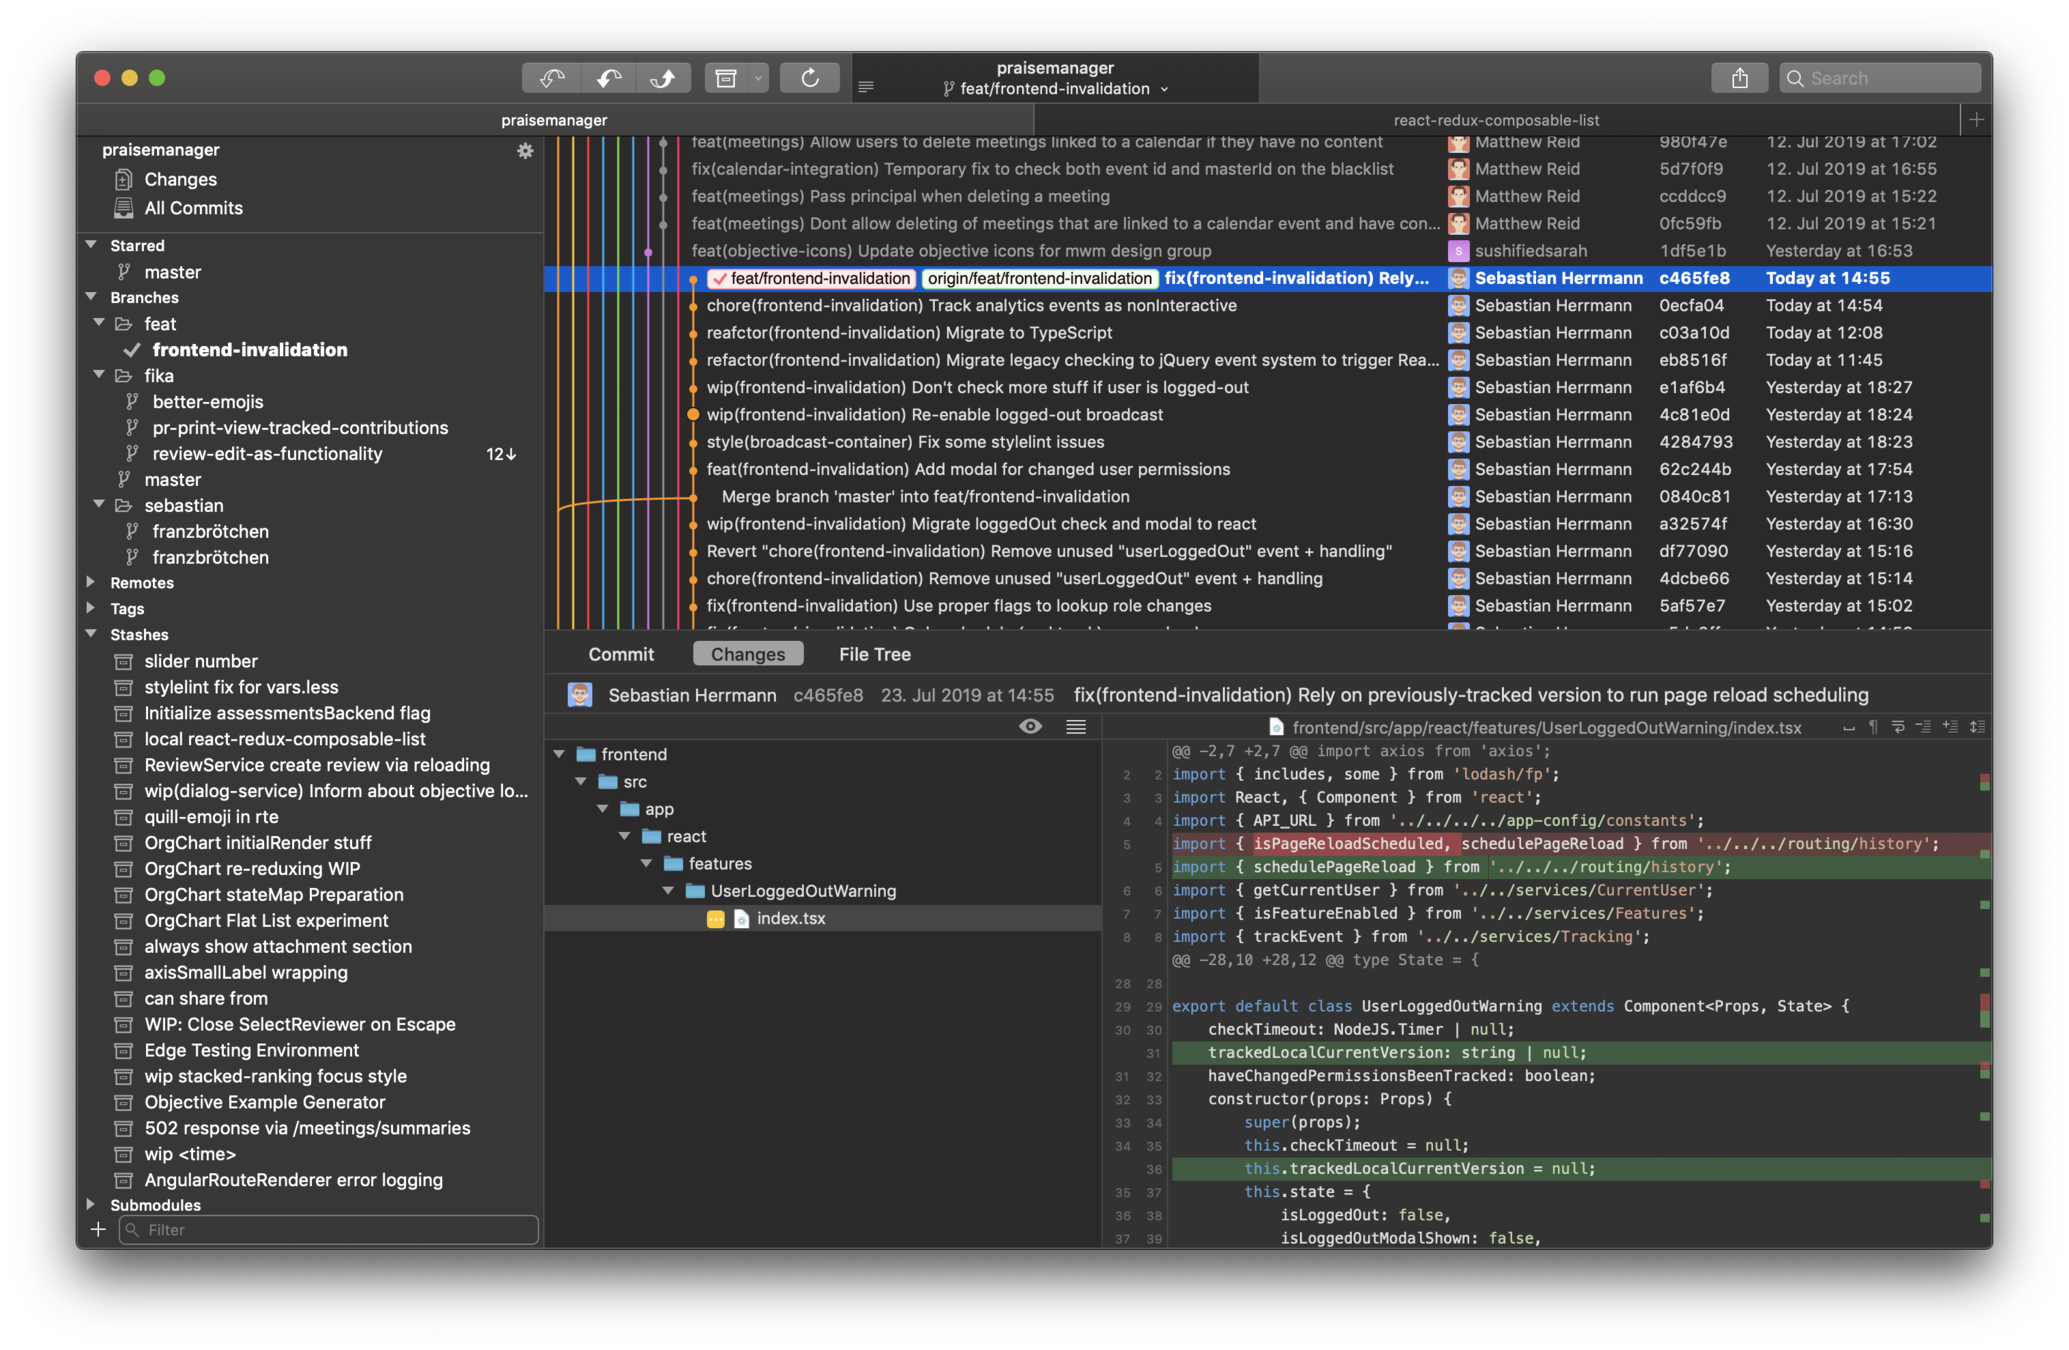Click the Push toolbar icon
The image size is (2069, 1350).
click(x=663, y=78)
